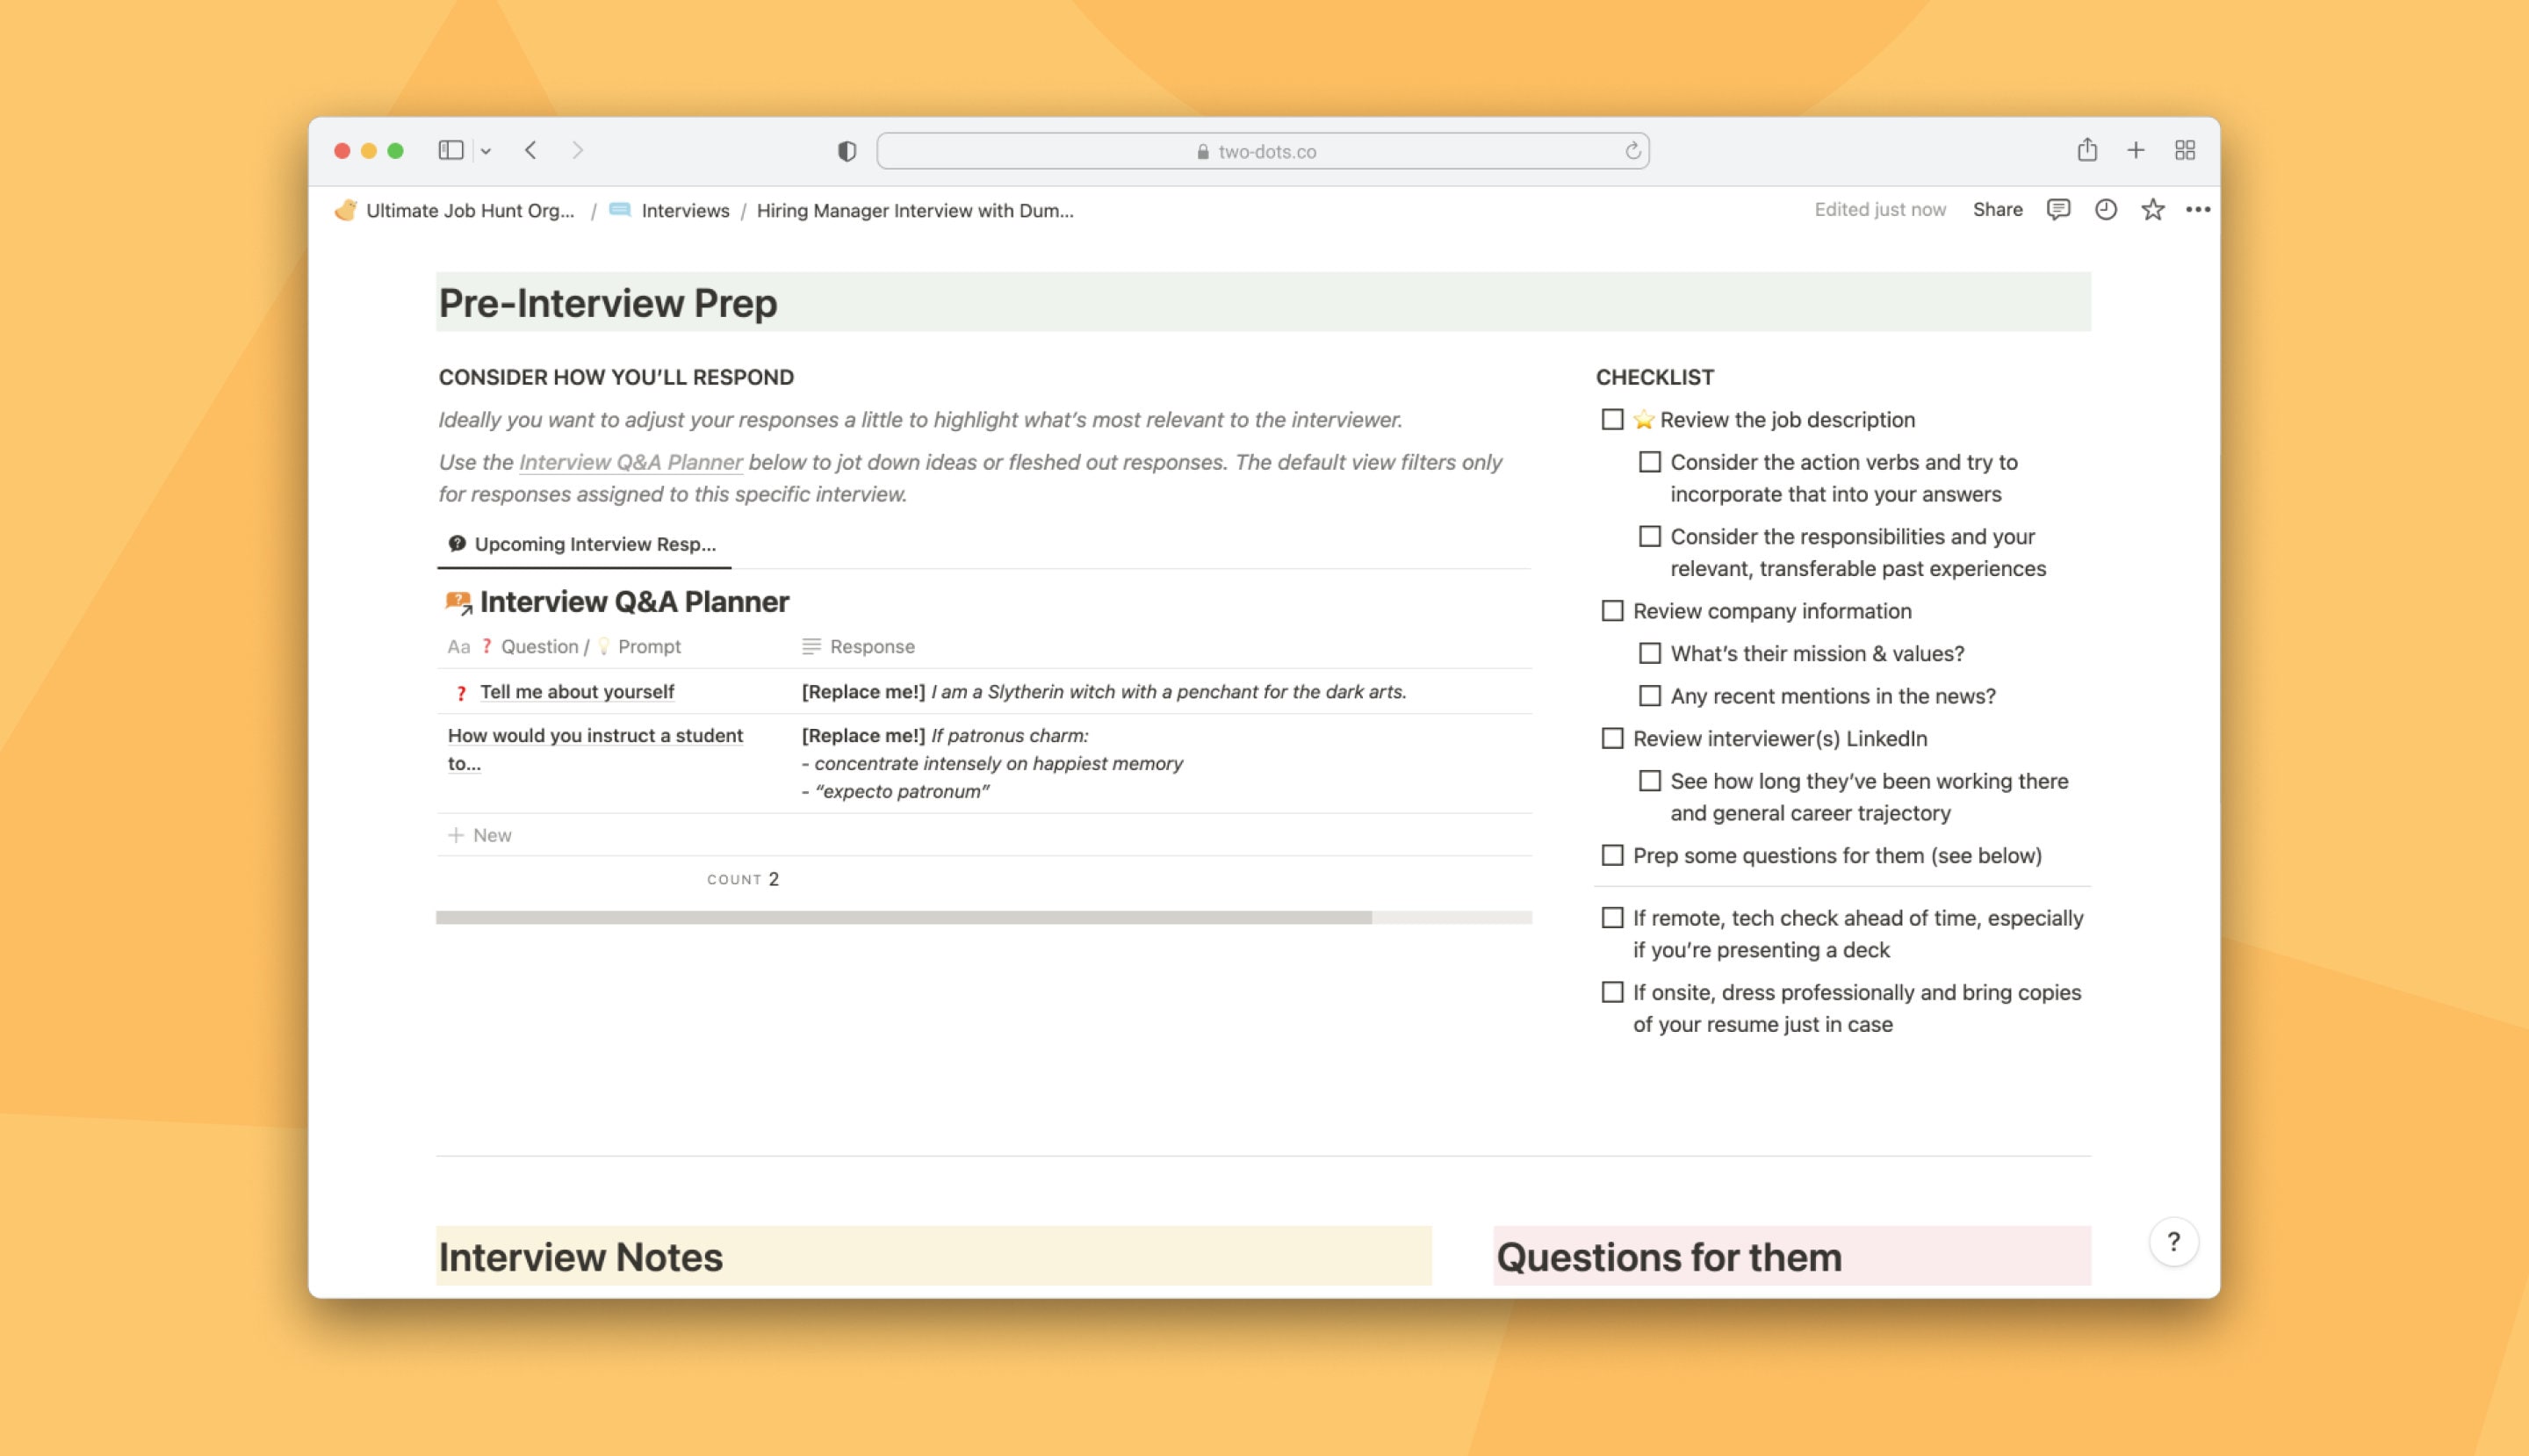
Task: Click CONSIDER HOW YOU'LL RESPOND heading
Action: pyautogui.click(x=616, y=377)
